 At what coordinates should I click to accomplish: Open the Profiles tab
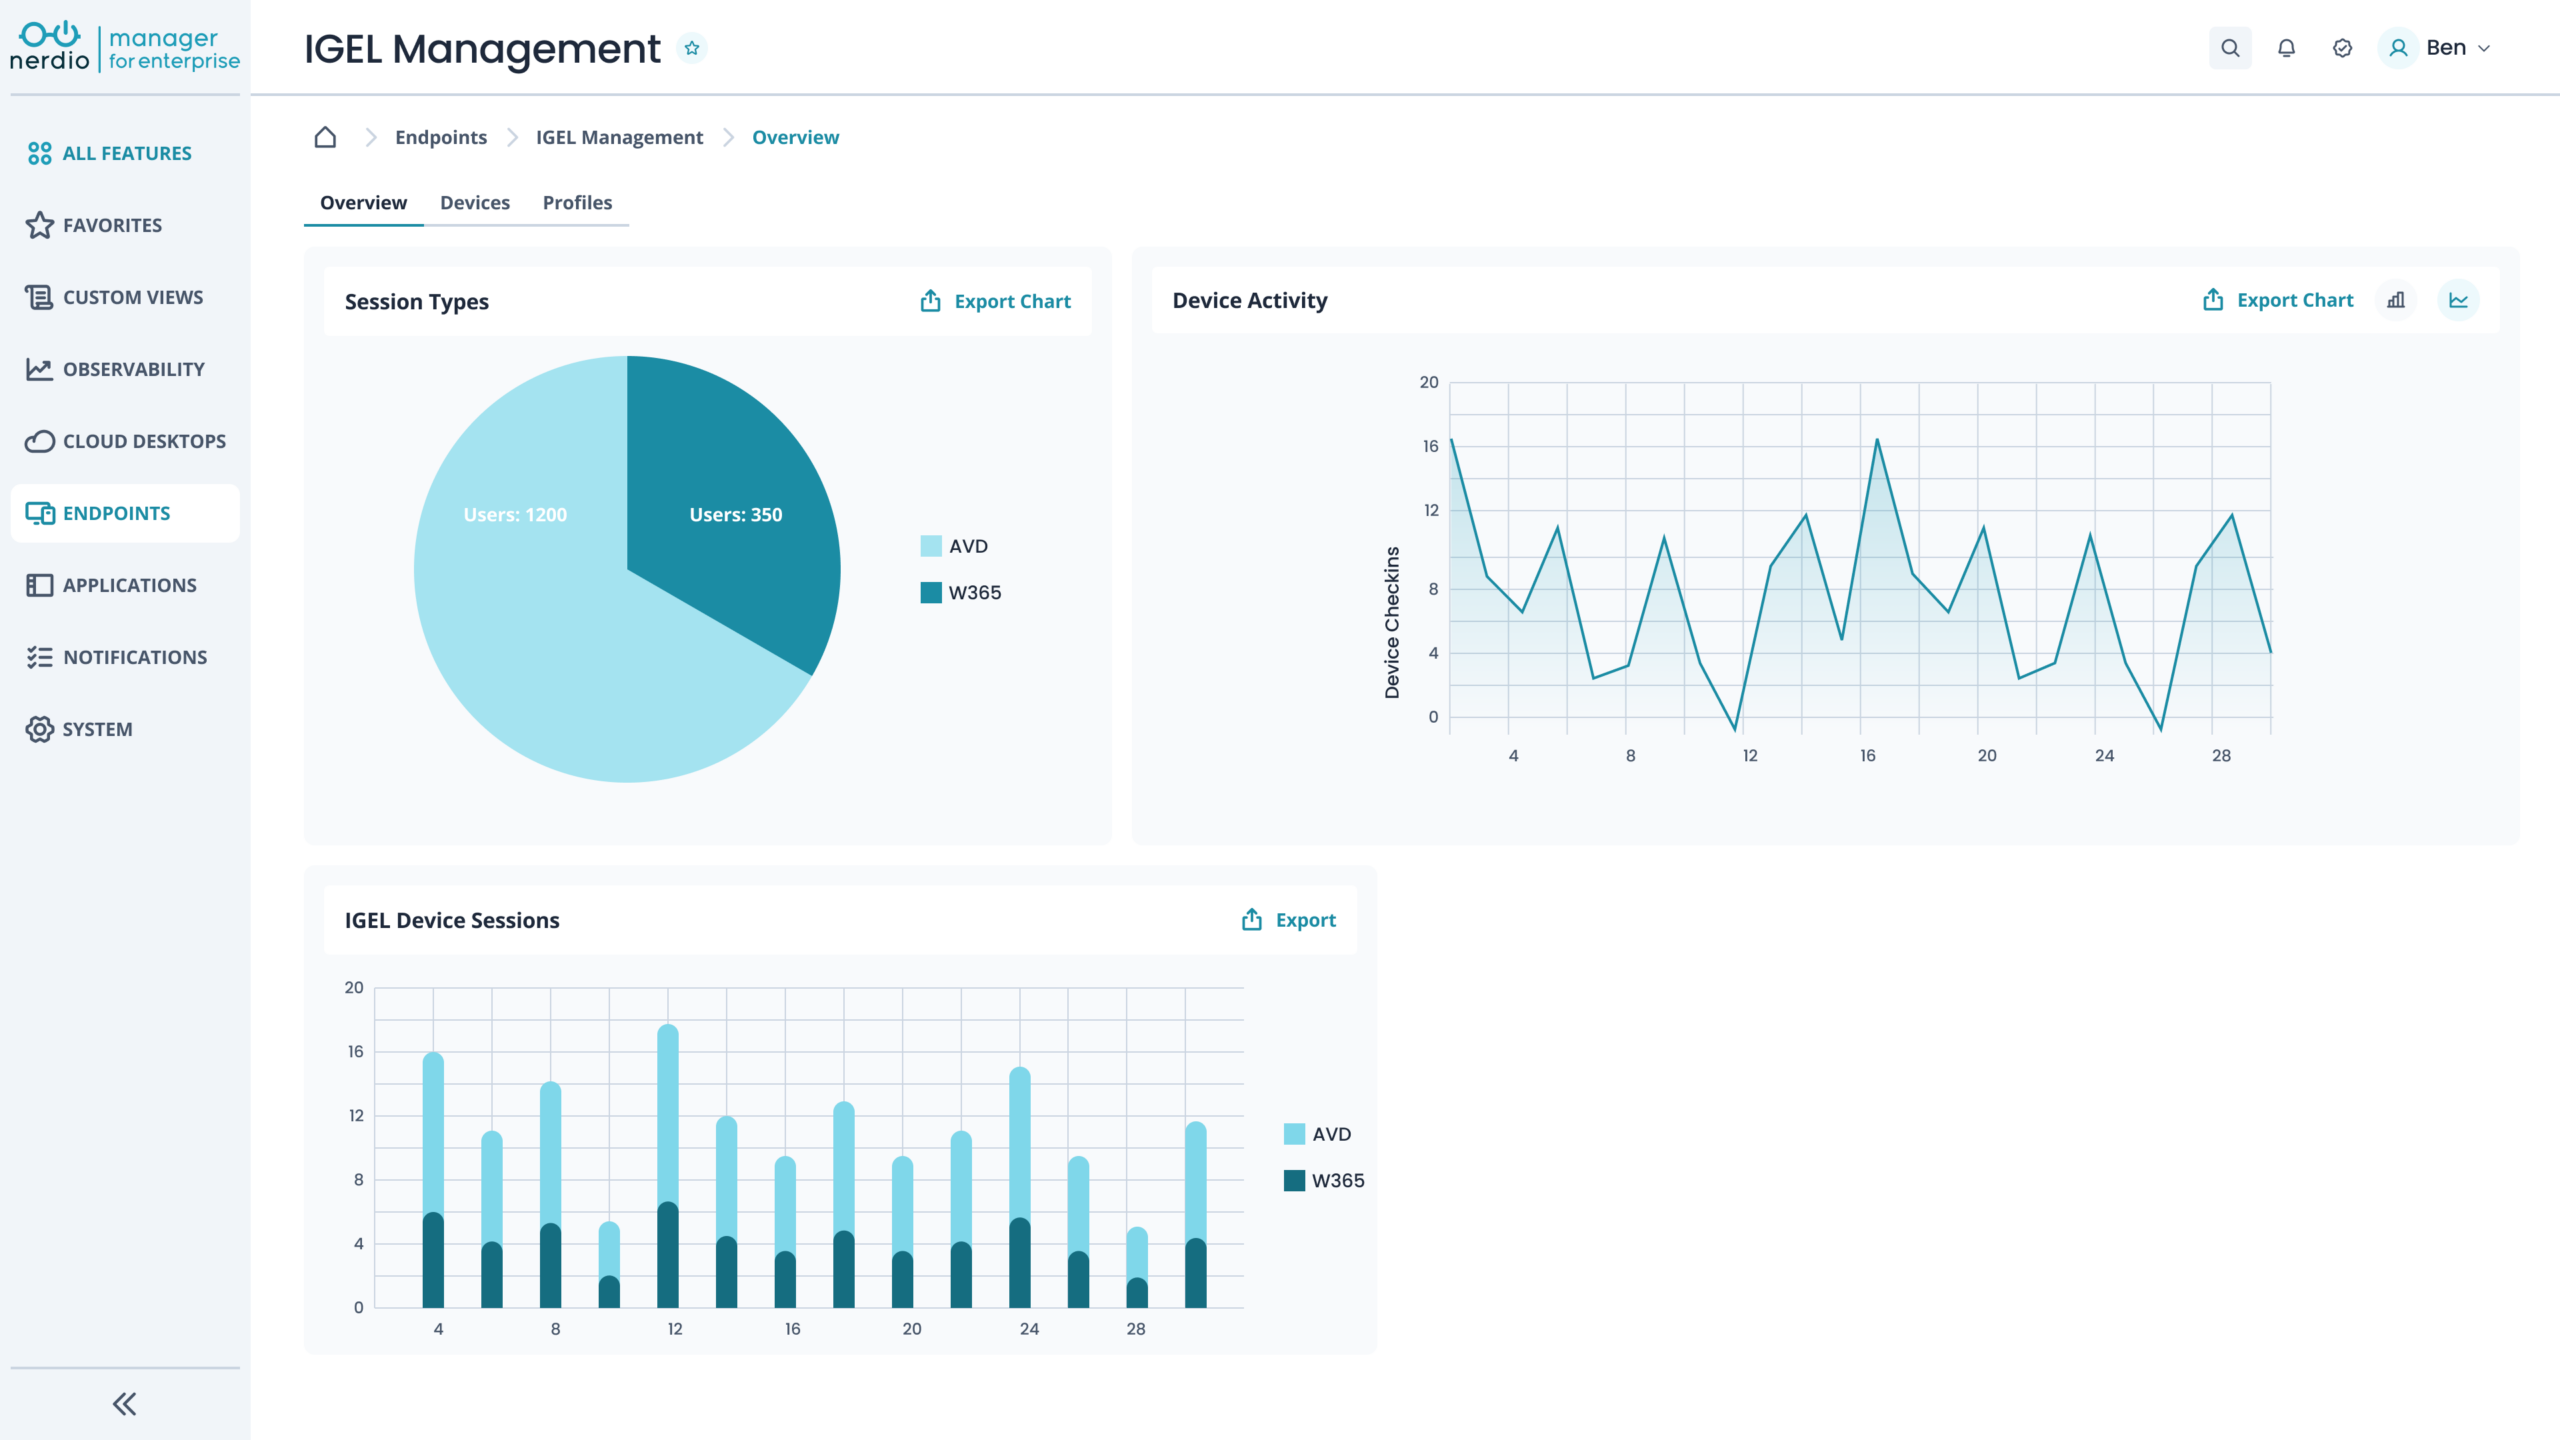[577, 203]
